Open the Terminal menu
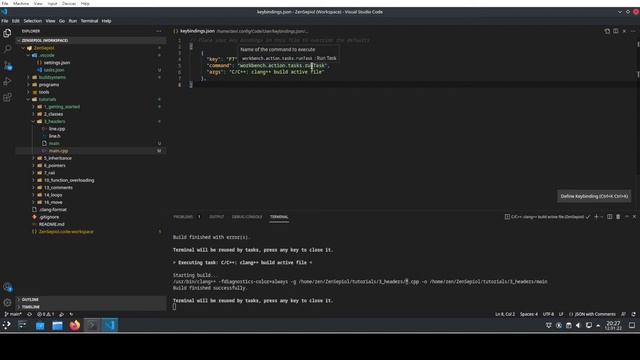Screen dimensions: 640x360 89,21
